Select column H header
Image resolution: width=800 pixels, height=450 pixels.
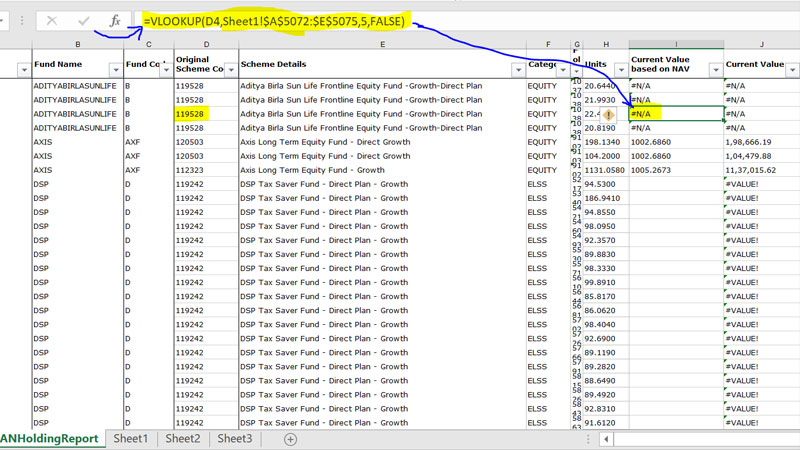coord(606,44)
